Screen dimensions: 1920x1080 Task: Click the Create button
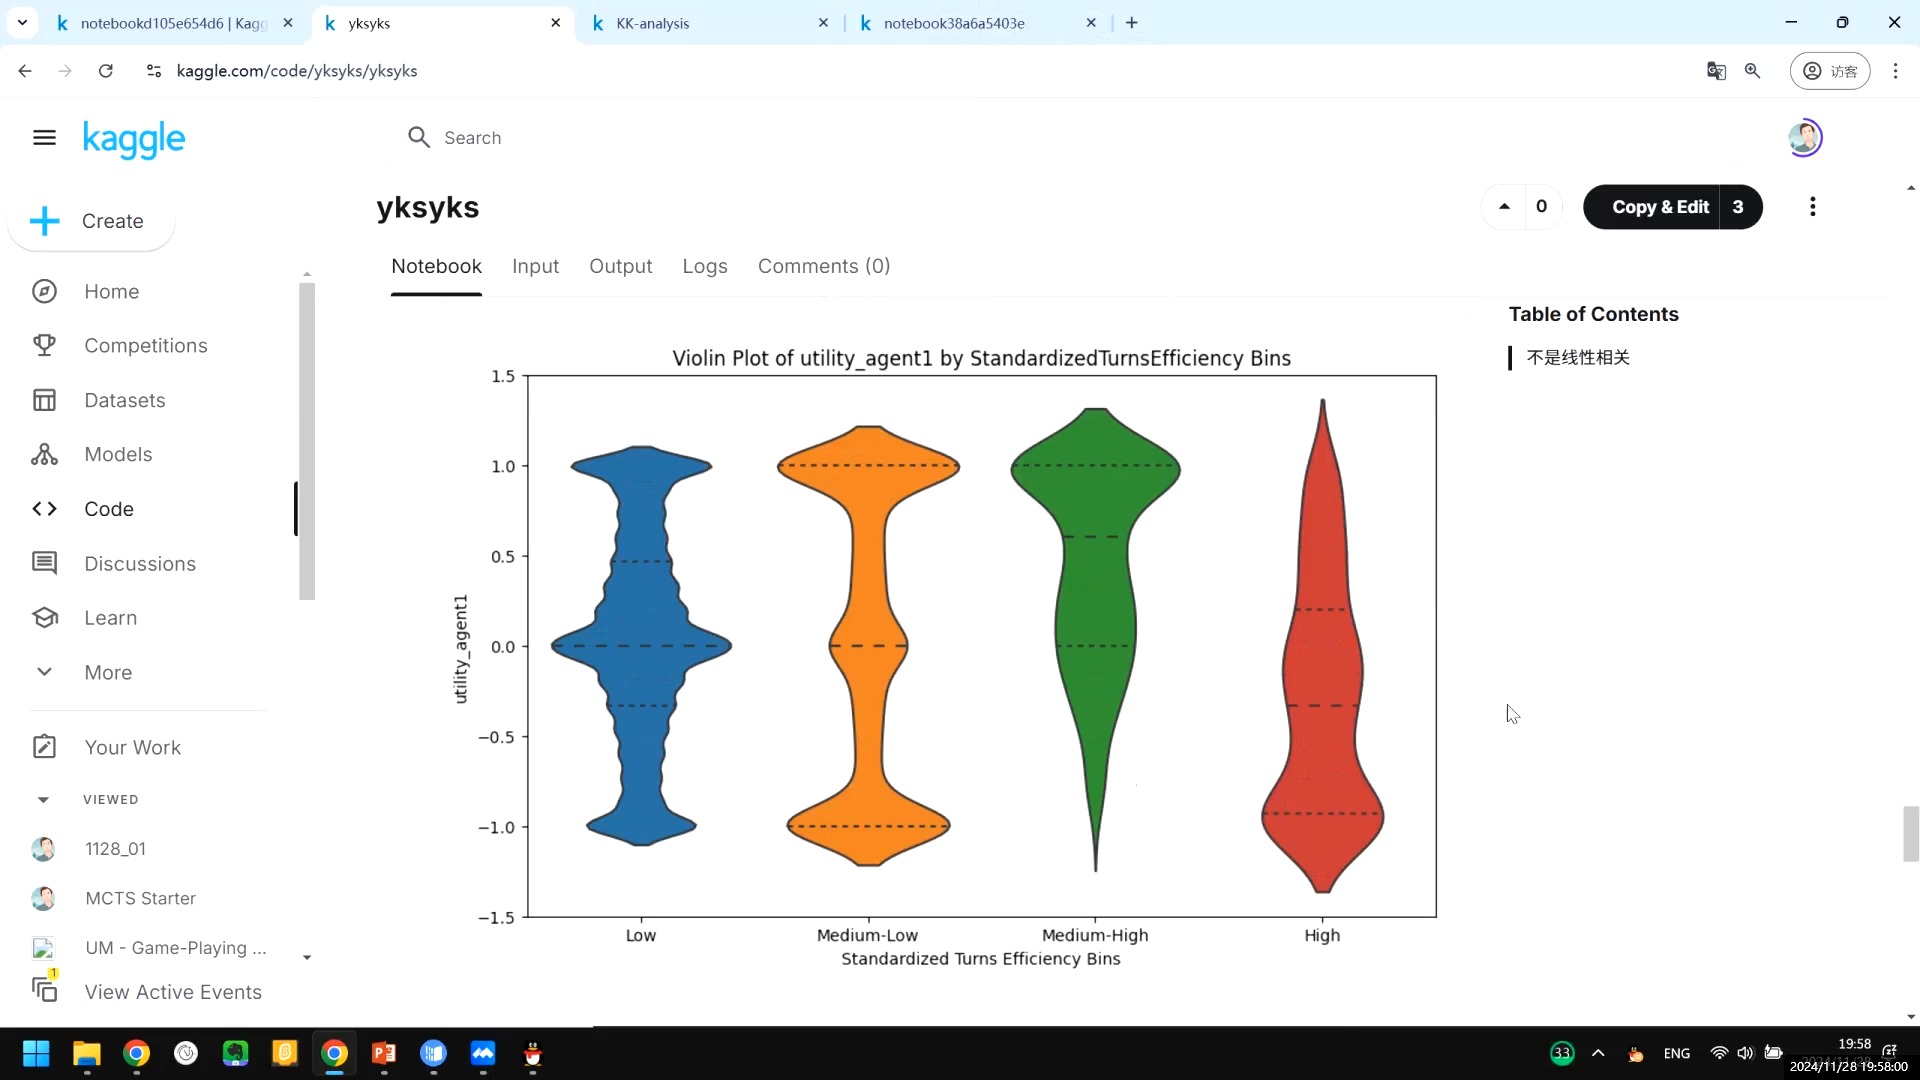click(91, 221)
